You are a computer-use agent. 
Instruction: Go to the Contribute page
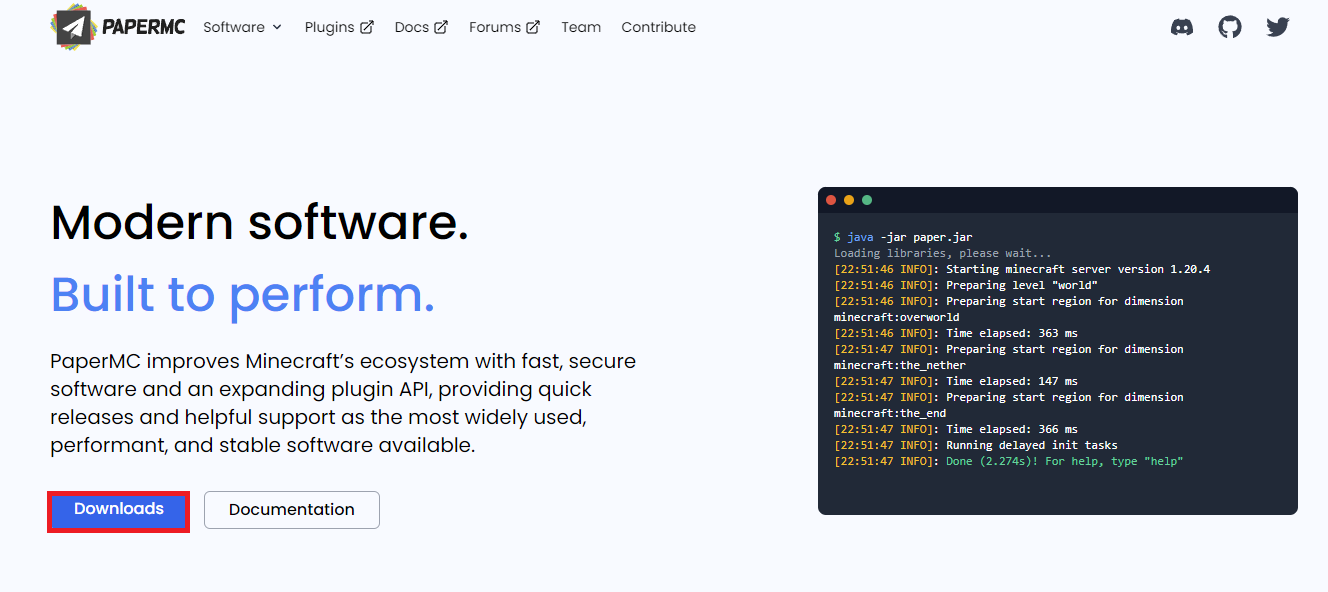pos(658,27)
